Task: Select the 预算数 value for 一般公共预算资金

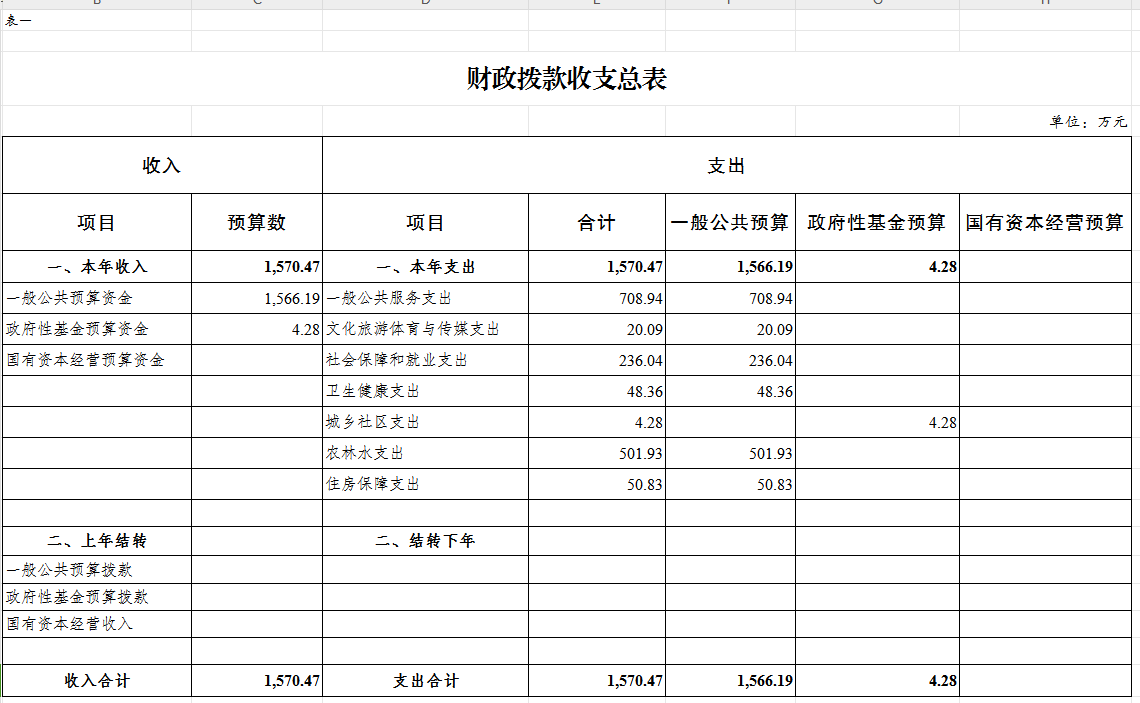Action: 257,298
